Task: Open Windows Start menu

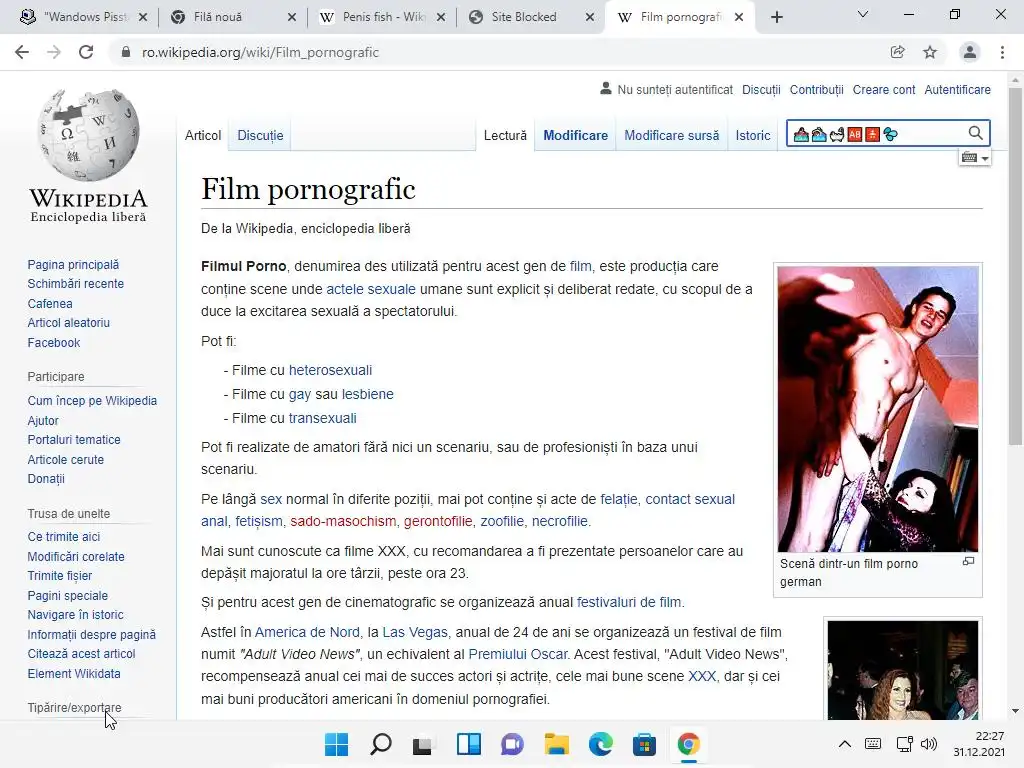Action: point(337,744)
